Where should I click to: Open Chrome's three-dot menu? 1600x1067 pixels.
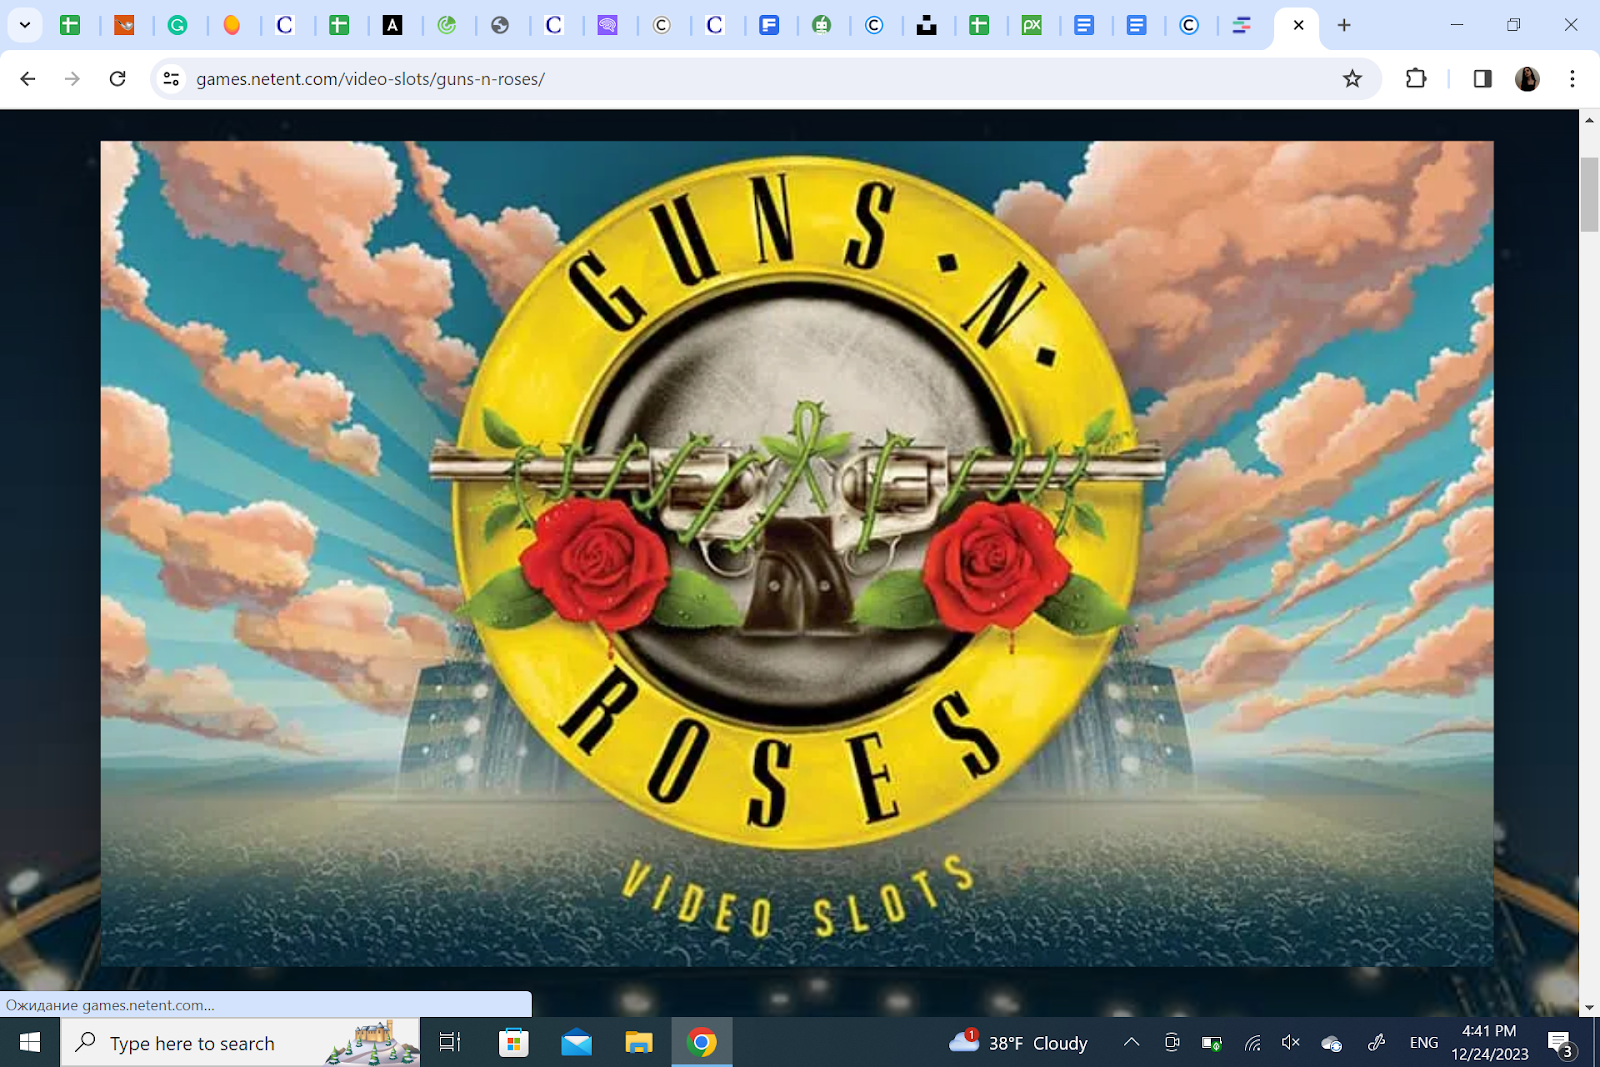[x=1572, y=78]
